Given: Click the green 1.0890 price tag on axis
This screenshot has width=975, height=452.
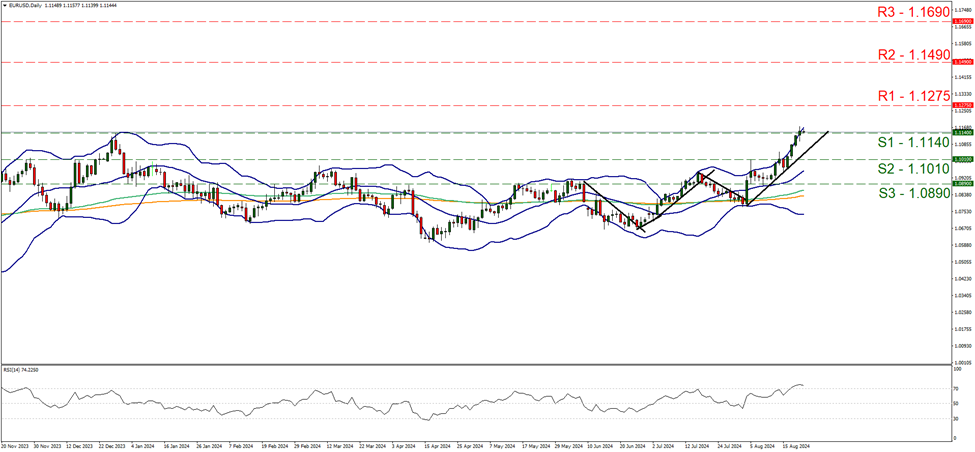Looking at the screenshot, I should (961, 184).
